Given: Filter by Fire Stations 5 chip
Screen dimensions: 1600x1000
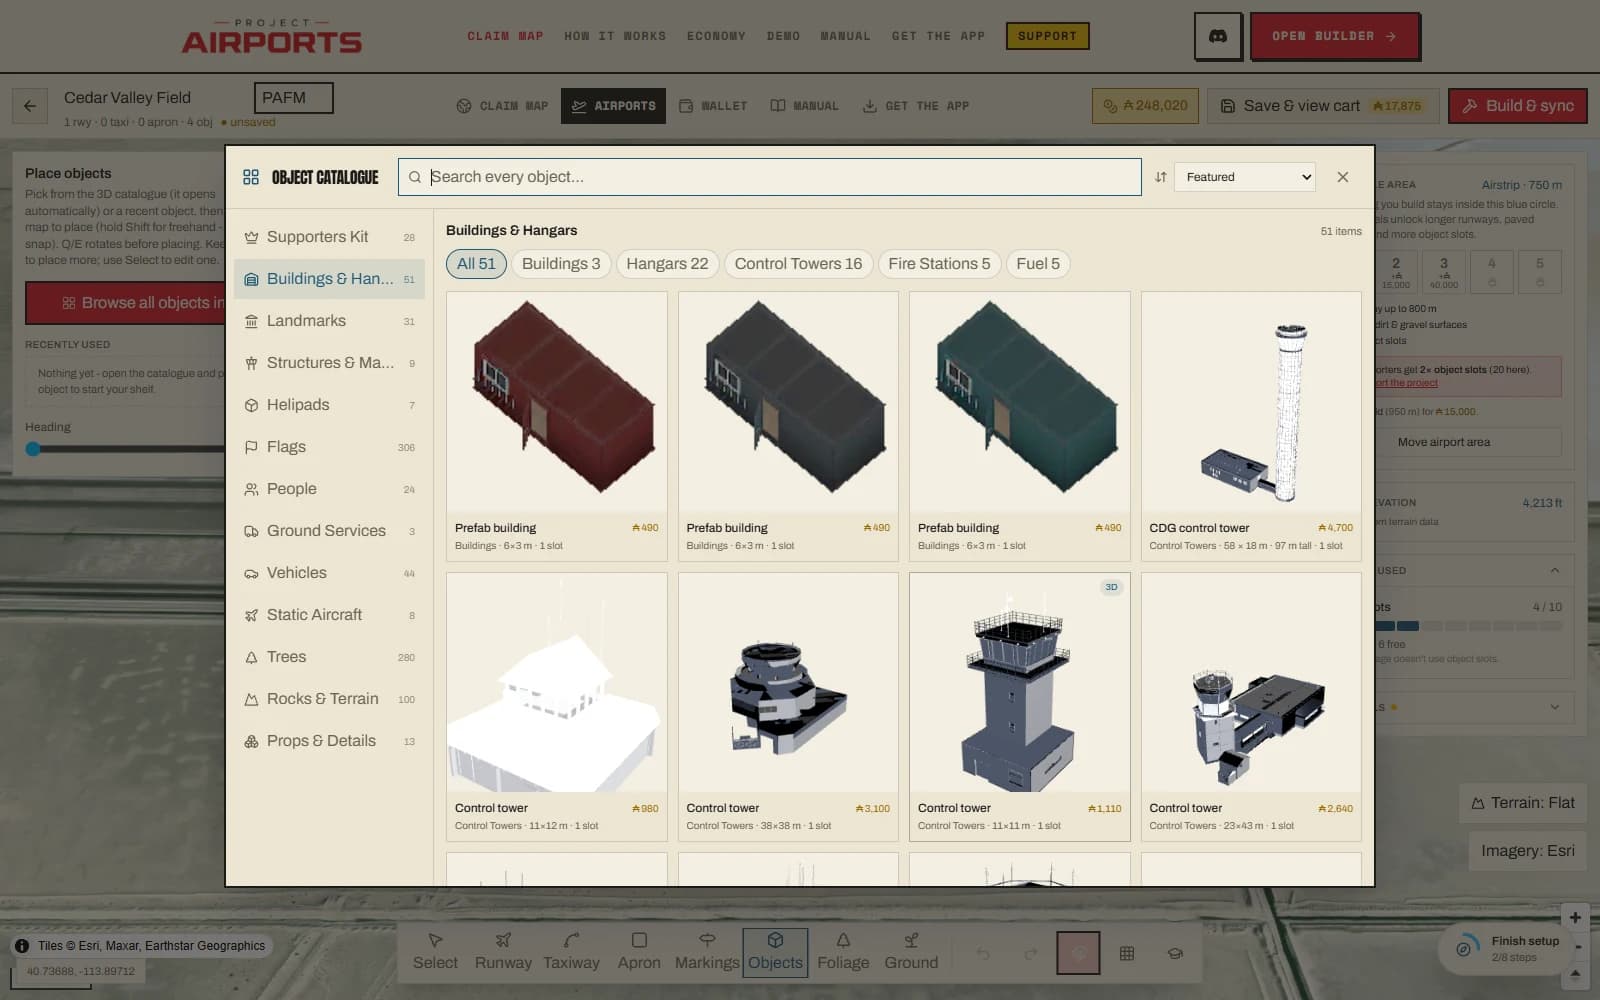Looking at the screenshot, I should pyautogui.click(x=939, y=264).
